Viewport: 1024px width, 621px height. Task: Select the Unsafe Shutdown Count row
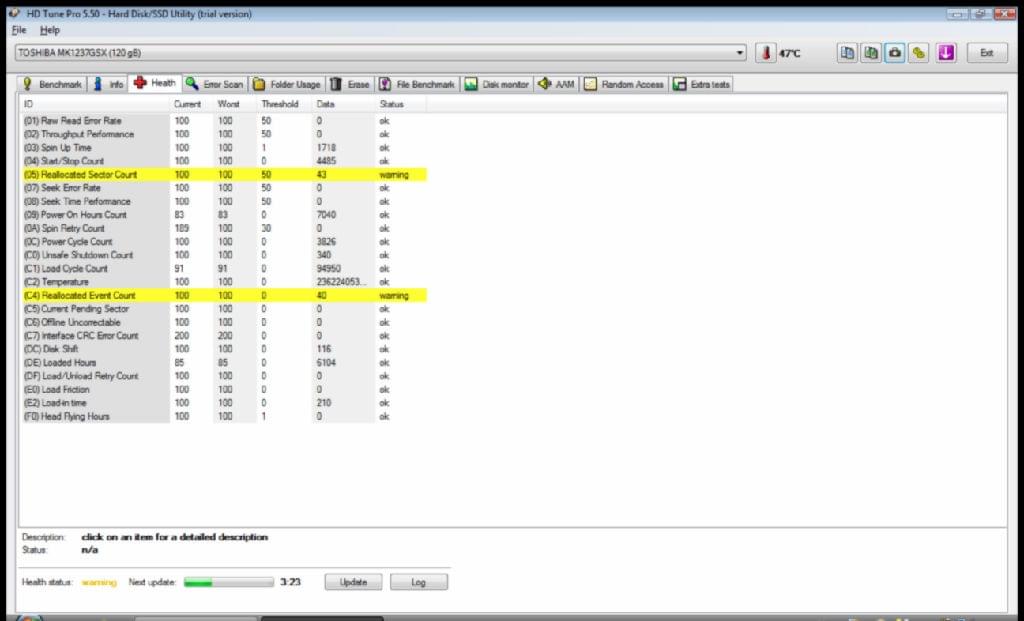coord(224,255)
